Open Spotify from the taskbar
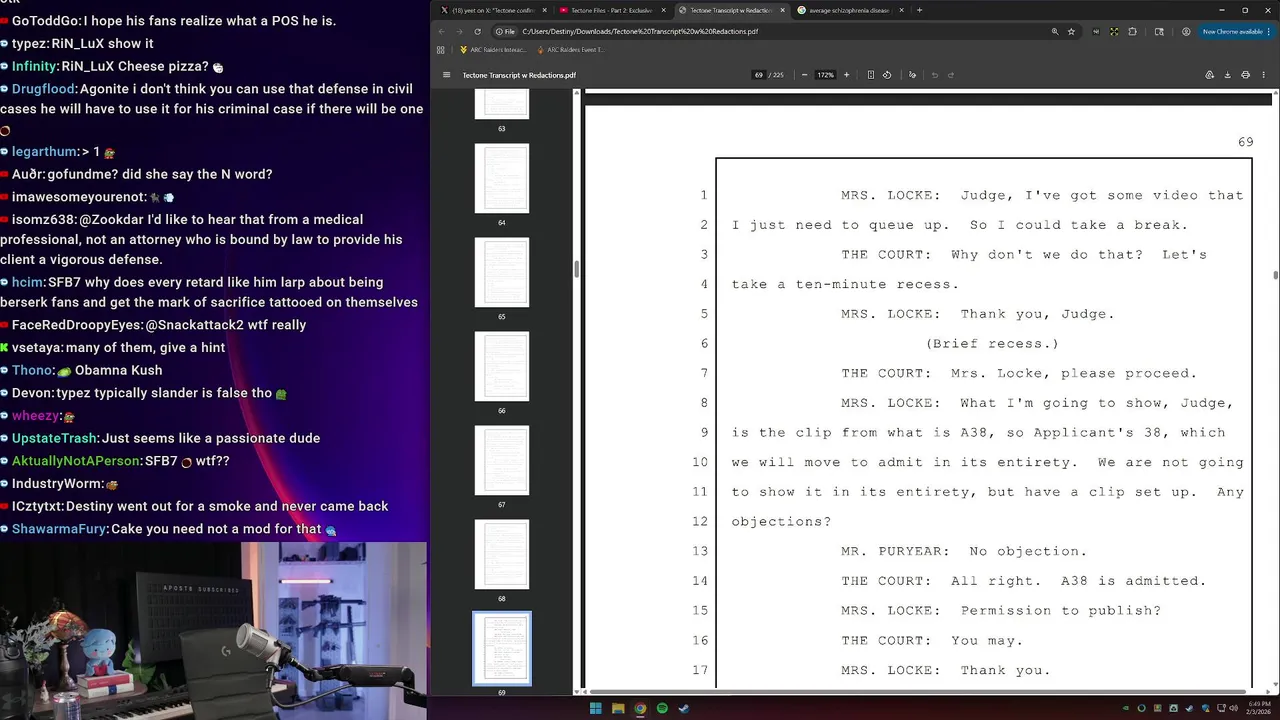Viewport: 1280px width, 720px height. [662, 708]
